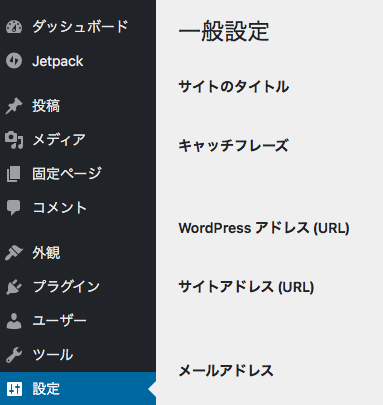Viewport: 383px width, 405px height.
Task: Click the WordPress アドレス (URL) label
Action: [x=264, y=228]
